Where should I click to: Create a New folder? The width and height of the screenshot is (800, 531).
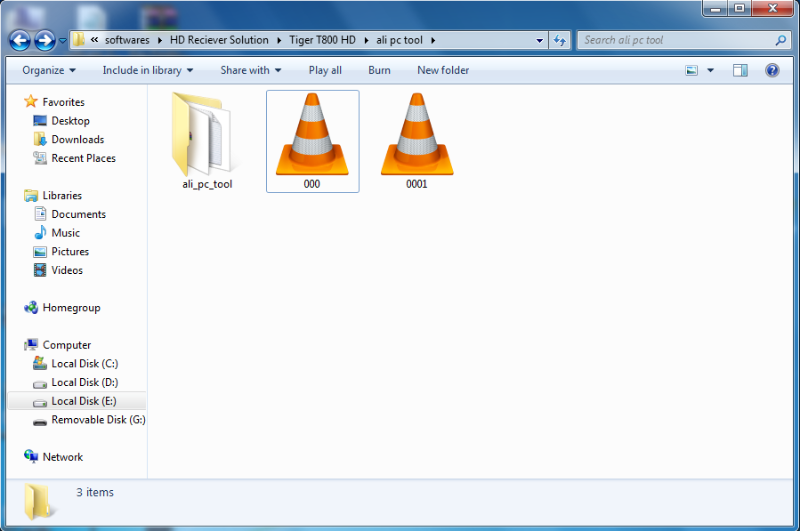click(443, 70)
